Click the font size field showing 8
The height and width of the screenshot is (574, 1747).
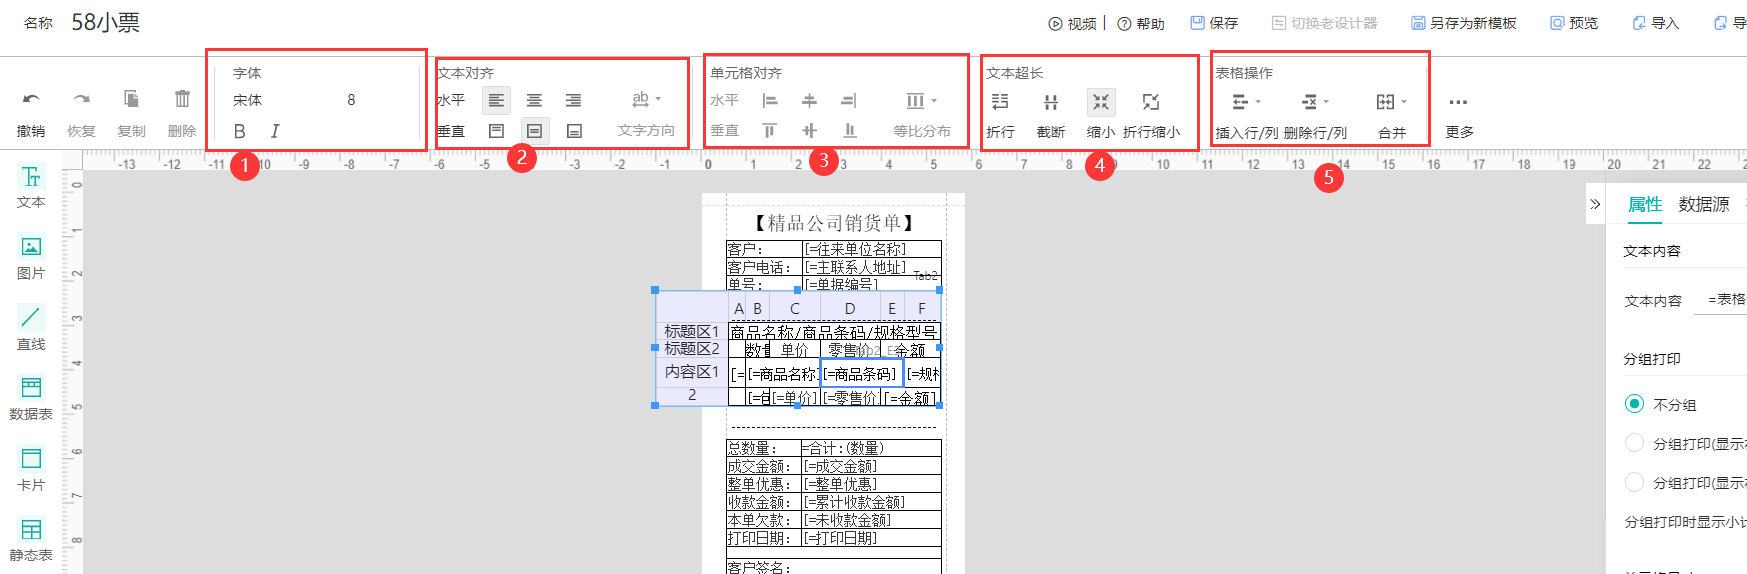click(351, 100)
